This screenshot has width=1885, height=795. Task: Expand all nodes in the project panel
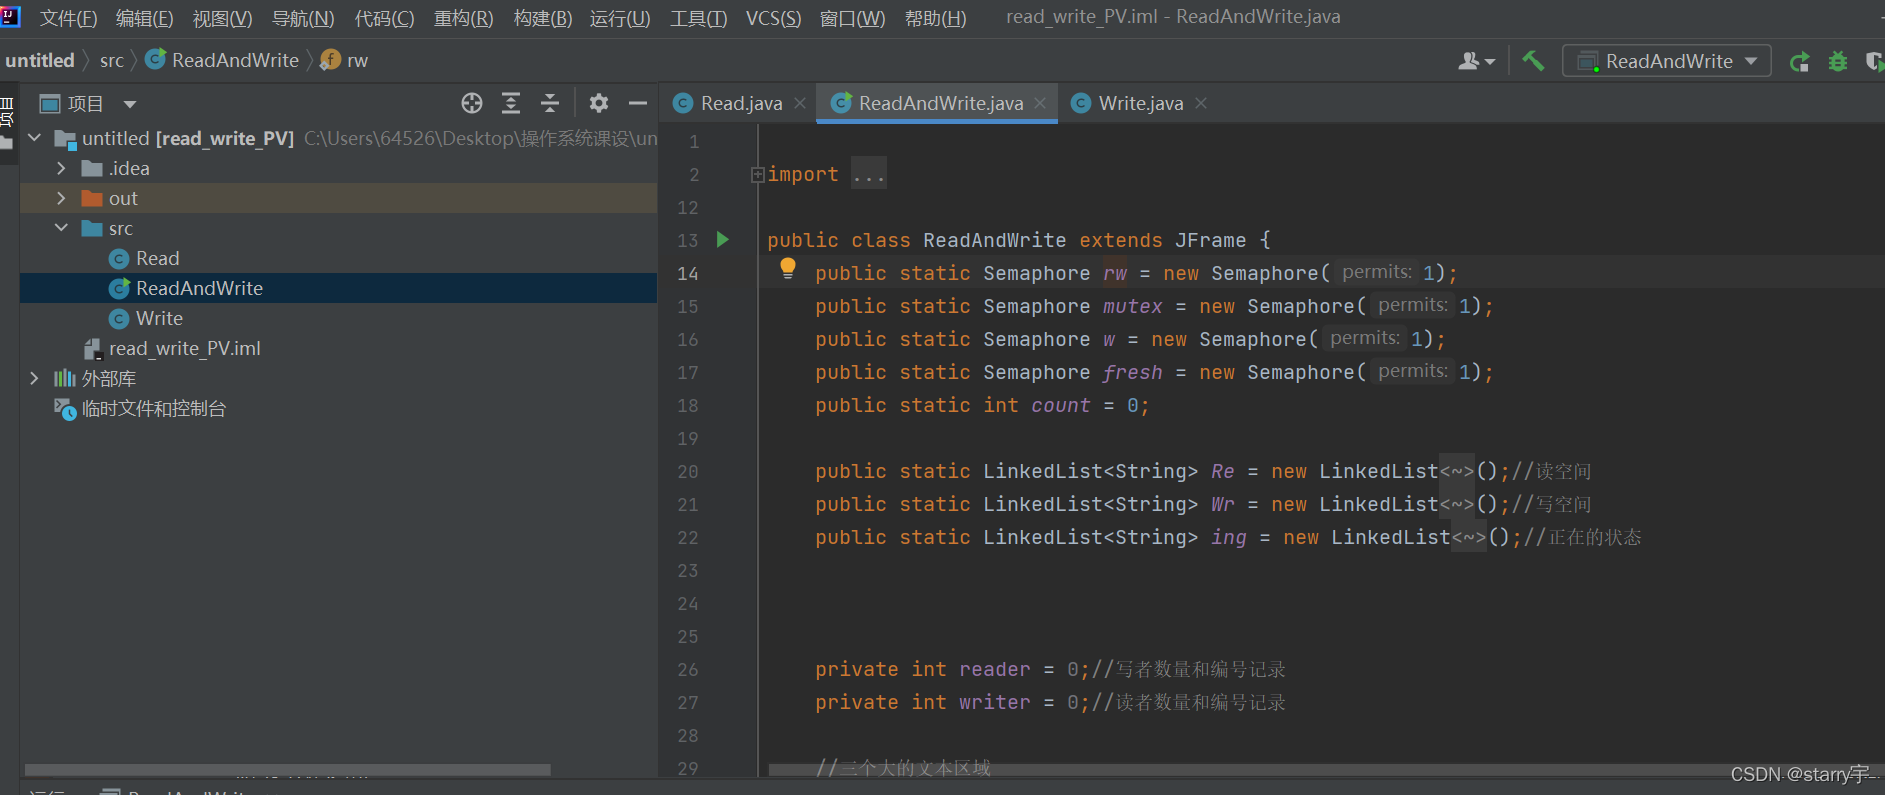point(511,103)
